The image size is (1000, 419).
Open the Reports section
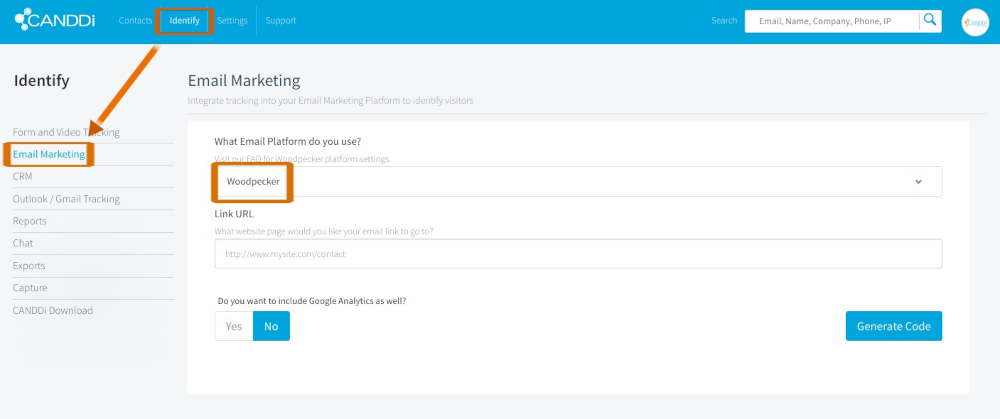[29, 221]
